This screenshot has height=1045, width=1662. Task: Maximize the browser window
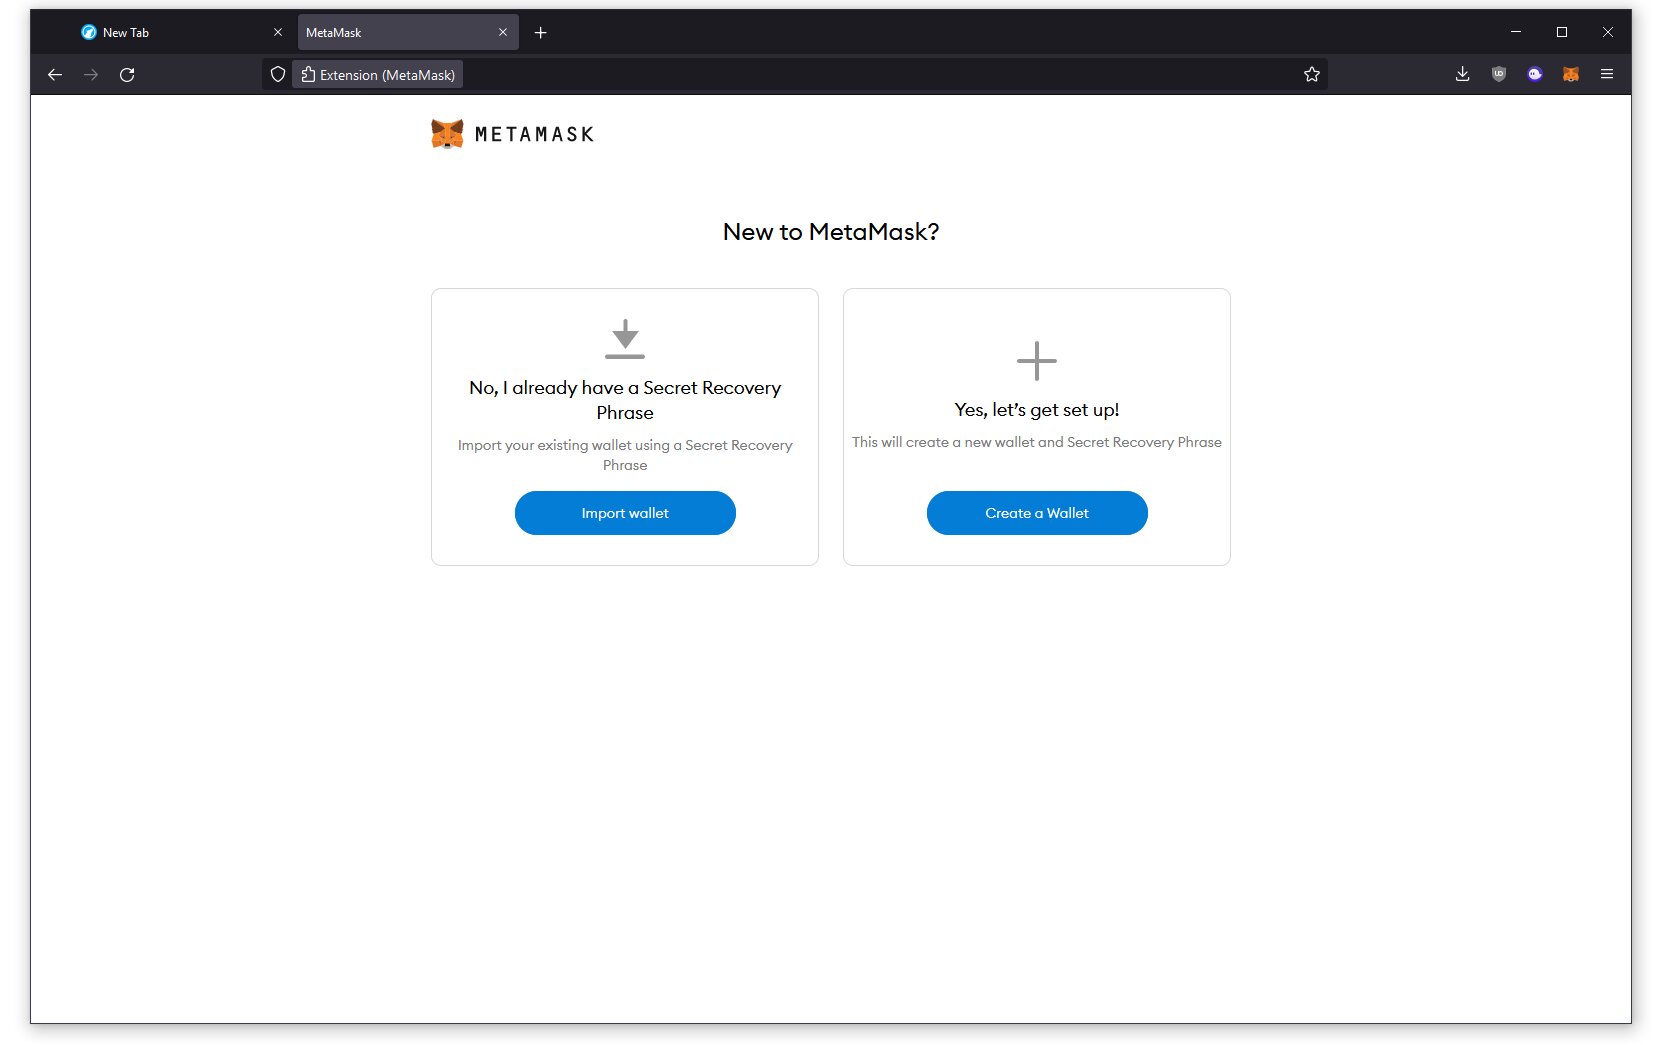click(x=1562, y=32)
